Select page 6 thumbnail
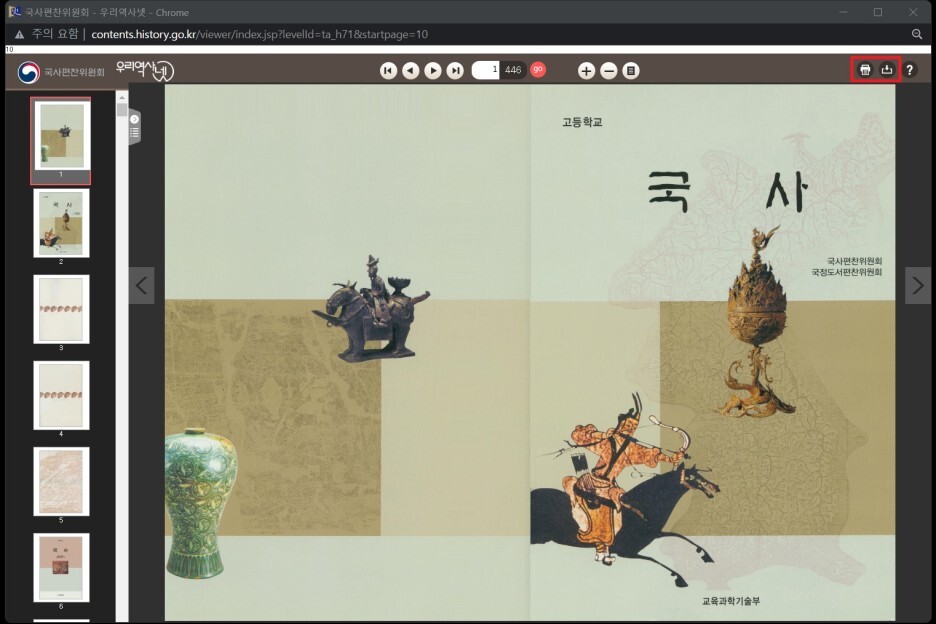This screenshot has width=936, height=624. tap(61, 567)
